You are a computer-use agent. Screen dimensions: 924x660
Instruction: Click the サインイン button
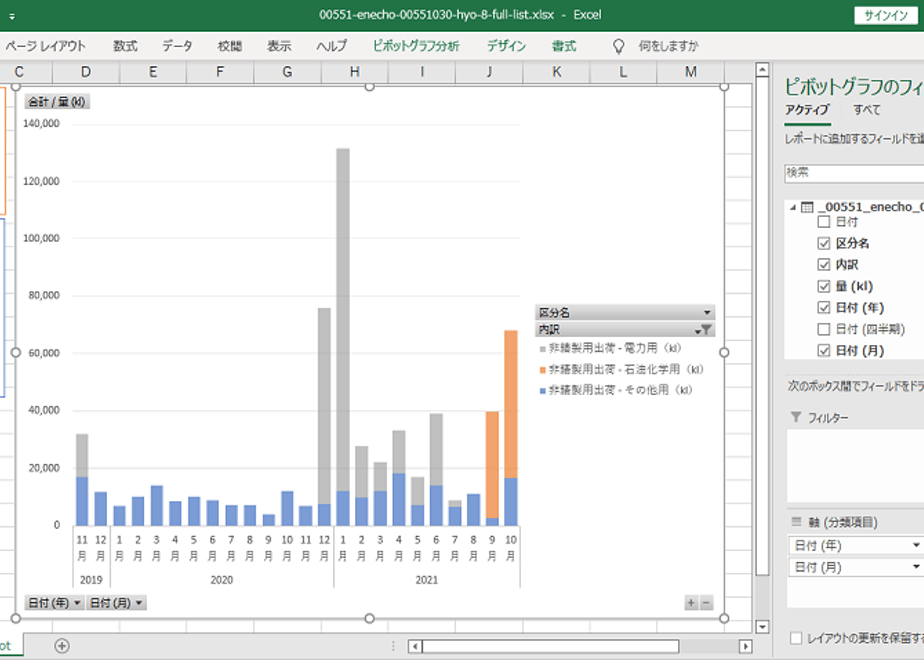tap(886, 15)
